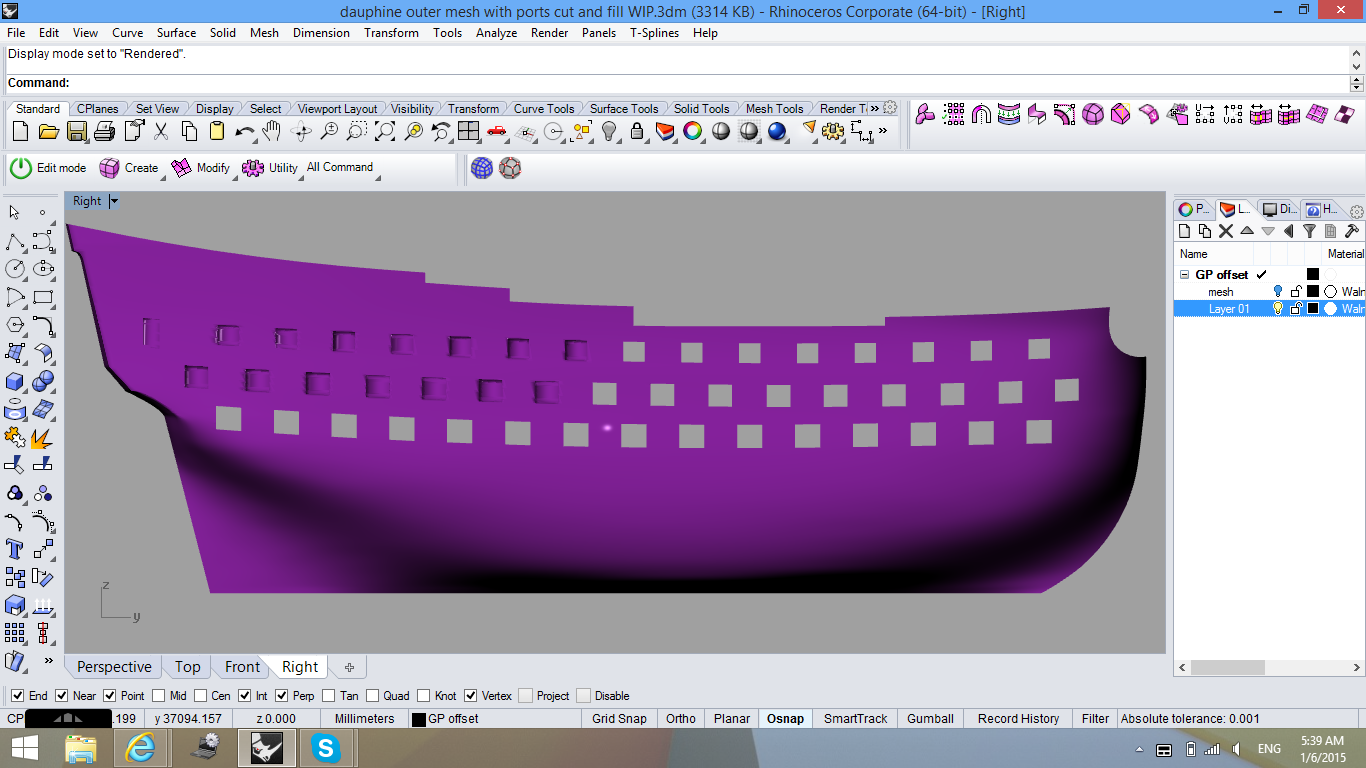This screenshot has width=1366, height=768.
Task: Show more left sidebar tools chevron
Action: (x=50, y=660)
